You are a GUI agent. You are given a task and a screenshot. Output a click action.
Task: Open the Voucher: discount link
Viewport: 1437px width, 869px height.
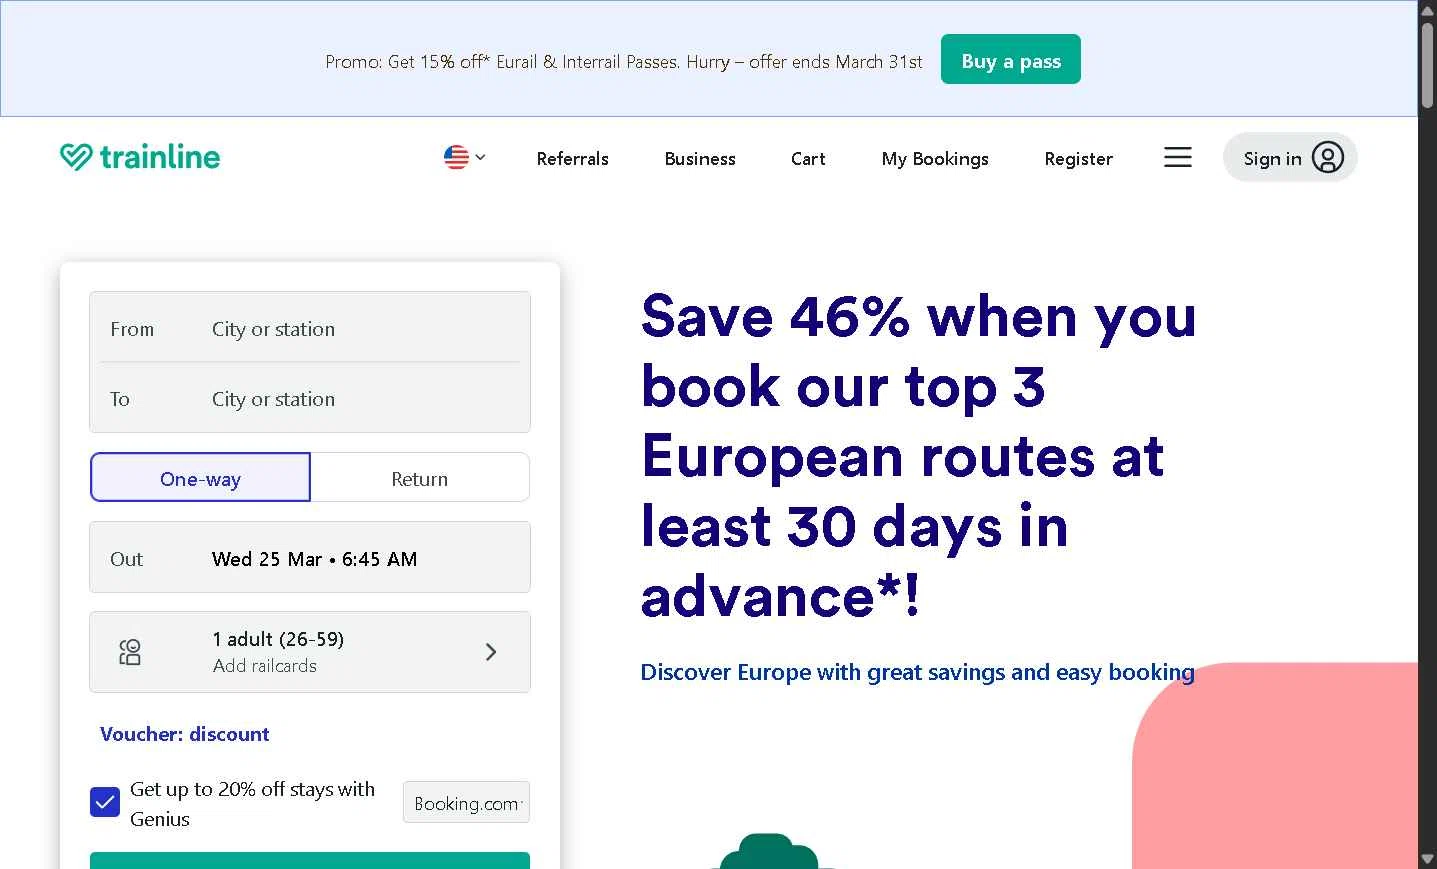[185, 734]
